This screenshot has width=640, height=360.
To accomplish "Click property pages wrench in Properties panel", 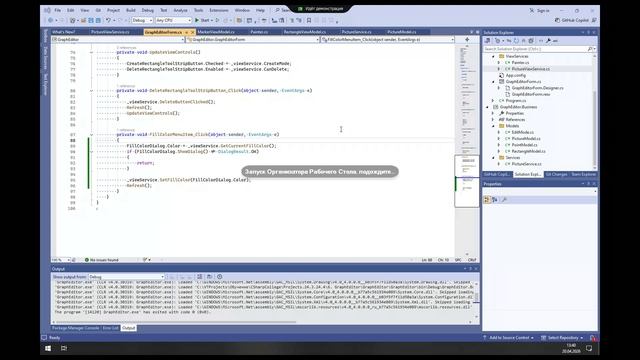I will 504,200.
